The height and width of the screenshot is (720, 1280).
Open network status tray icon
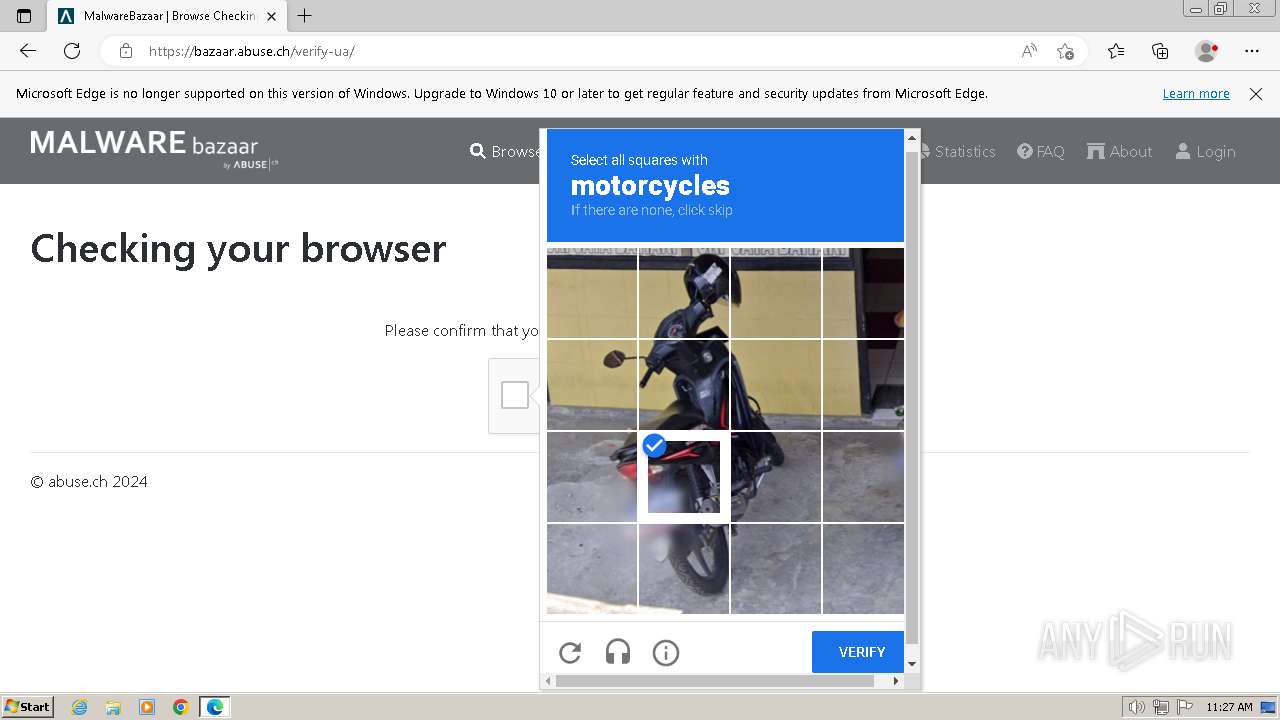click(x=1161, y=707)
